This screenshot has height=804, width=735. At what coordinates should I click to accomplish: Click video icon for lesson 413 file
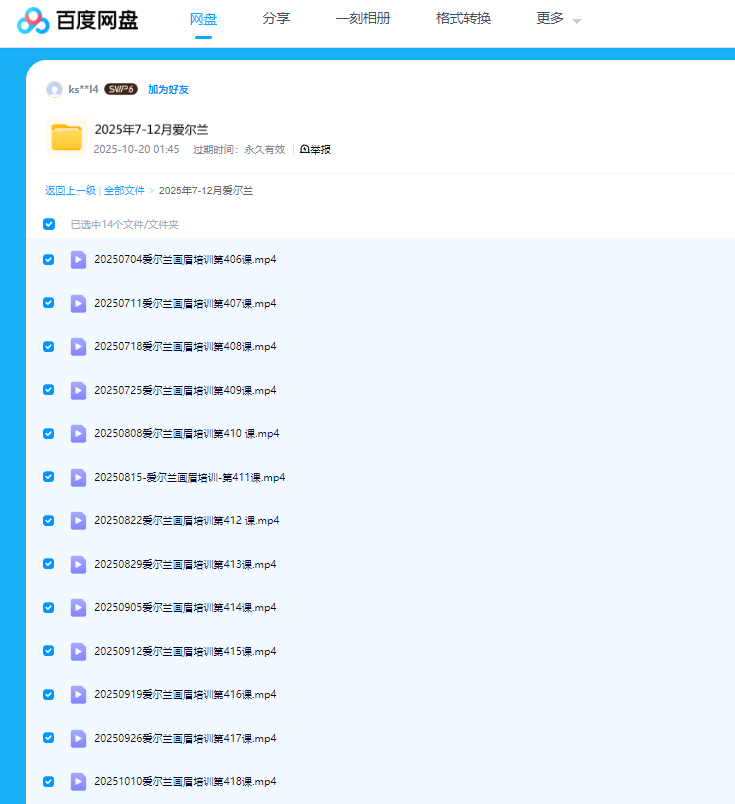point(78,565)
